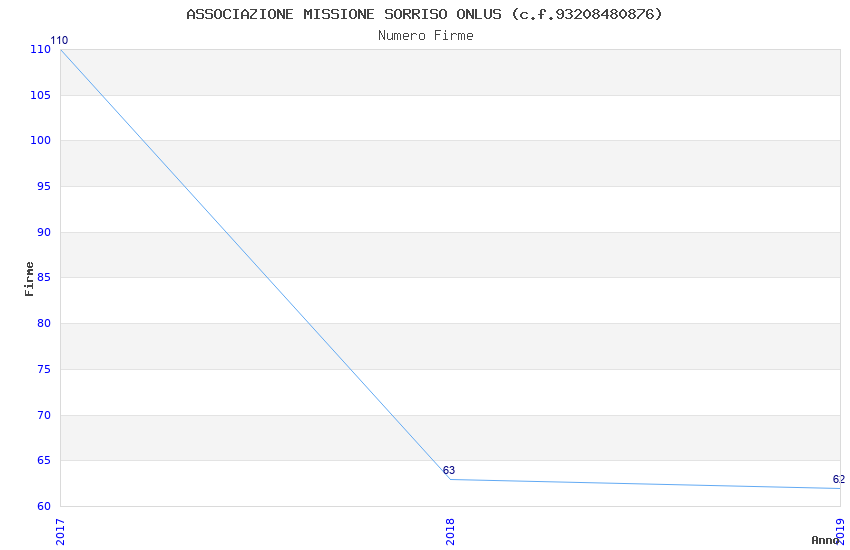
Task: Click the y-axis tick 60
Action: click(44, 507)
